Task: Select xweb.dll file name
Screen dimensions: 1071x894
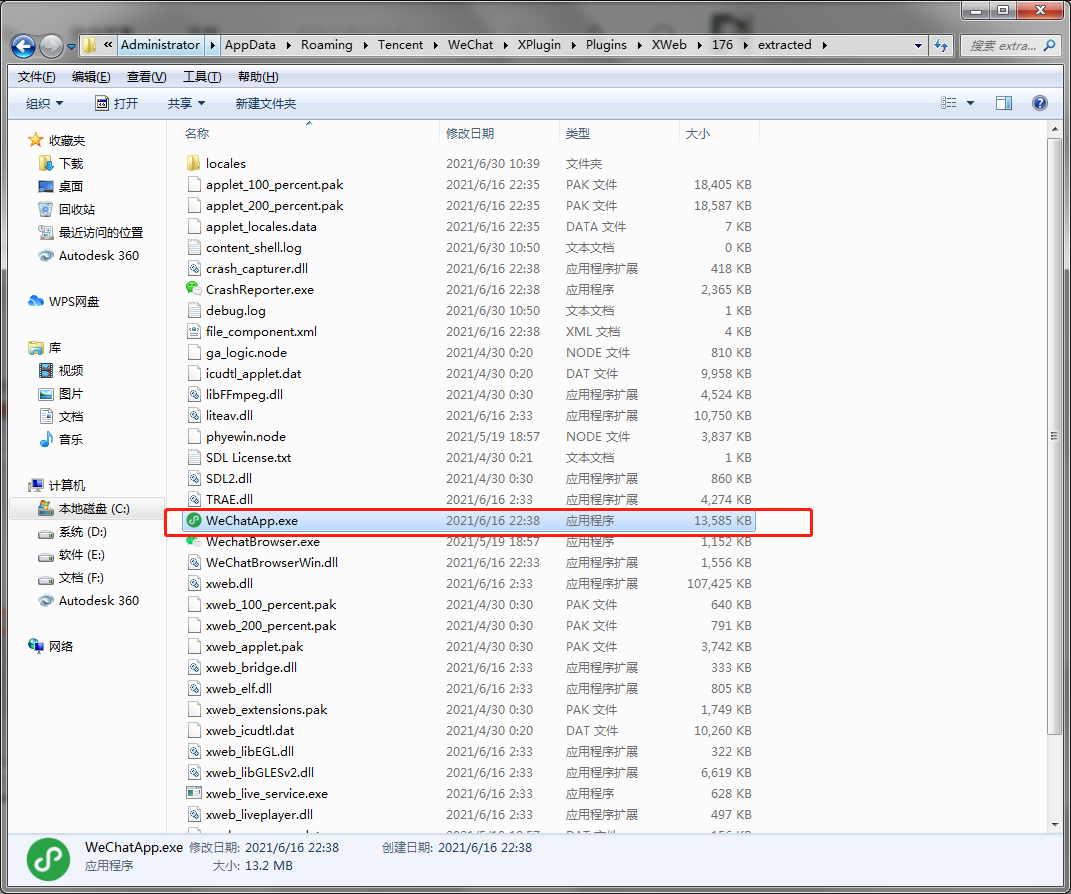Action: coord(230,583)
